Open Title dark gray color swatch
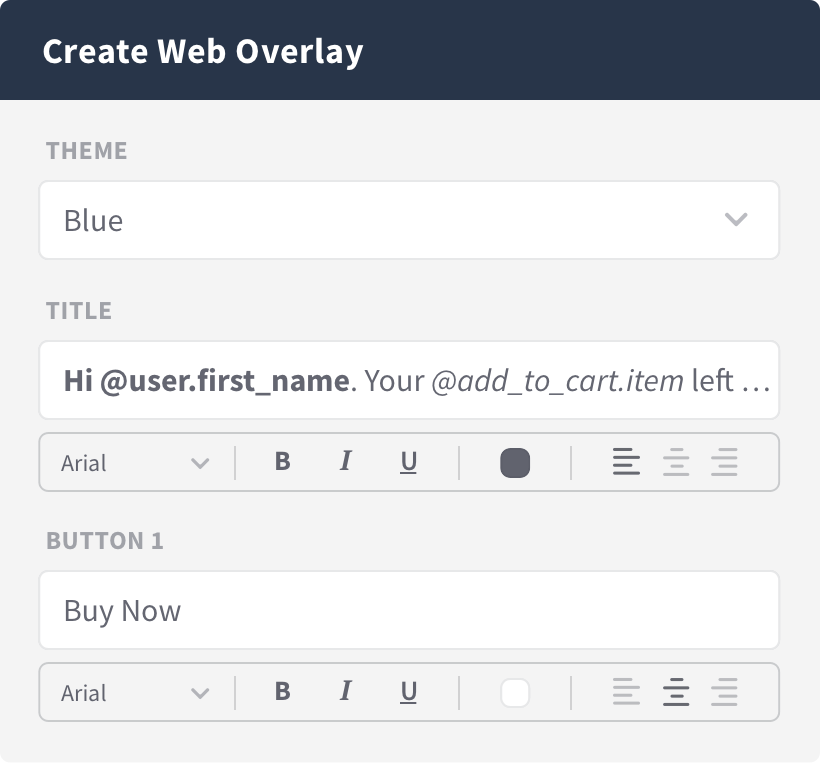The height and width of the screenshot is (764, 820). click(515, 463)
